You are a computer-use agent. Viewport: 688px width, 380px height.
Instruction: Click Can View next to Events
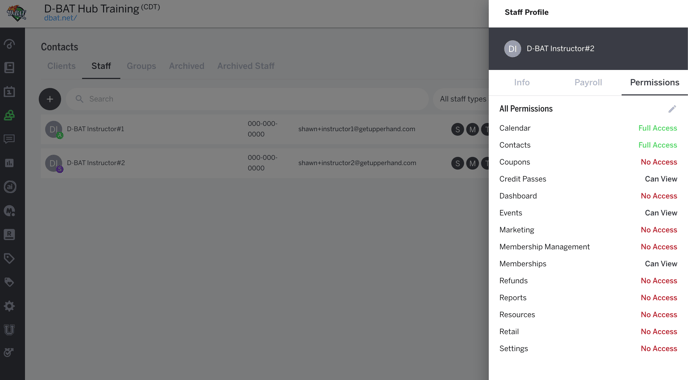point(661,213)
